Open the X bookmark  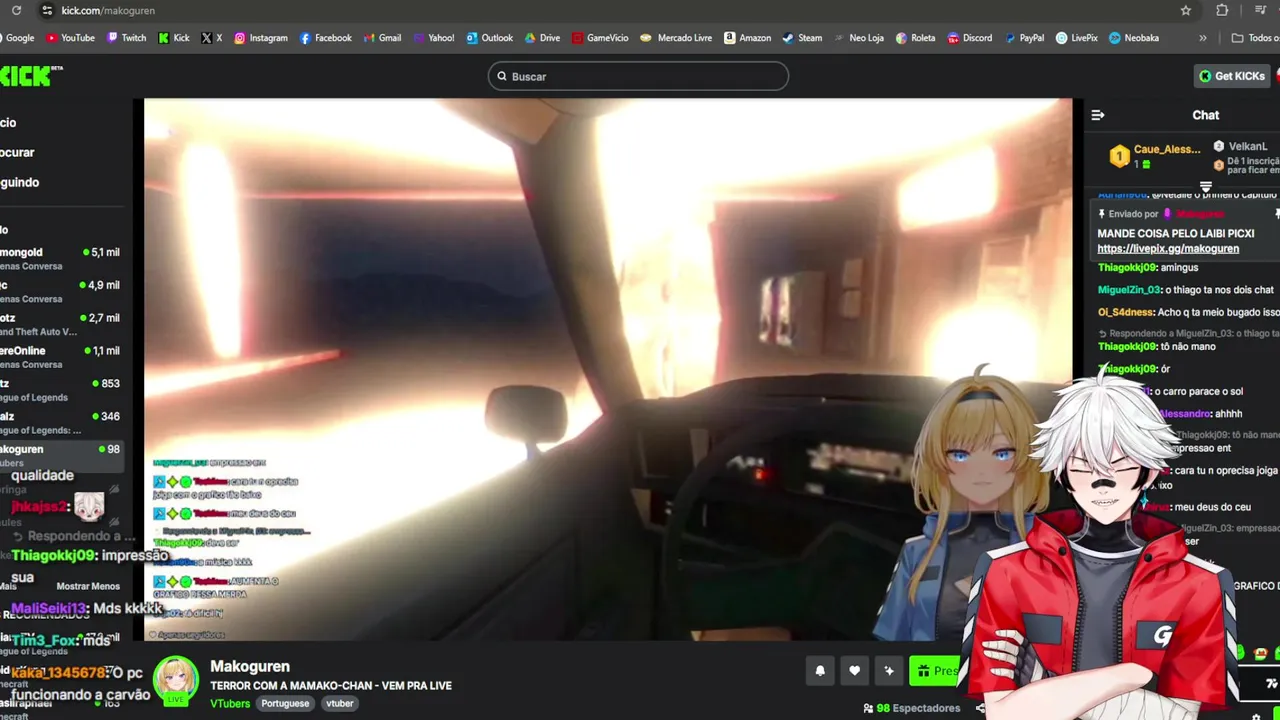(212, 38)
